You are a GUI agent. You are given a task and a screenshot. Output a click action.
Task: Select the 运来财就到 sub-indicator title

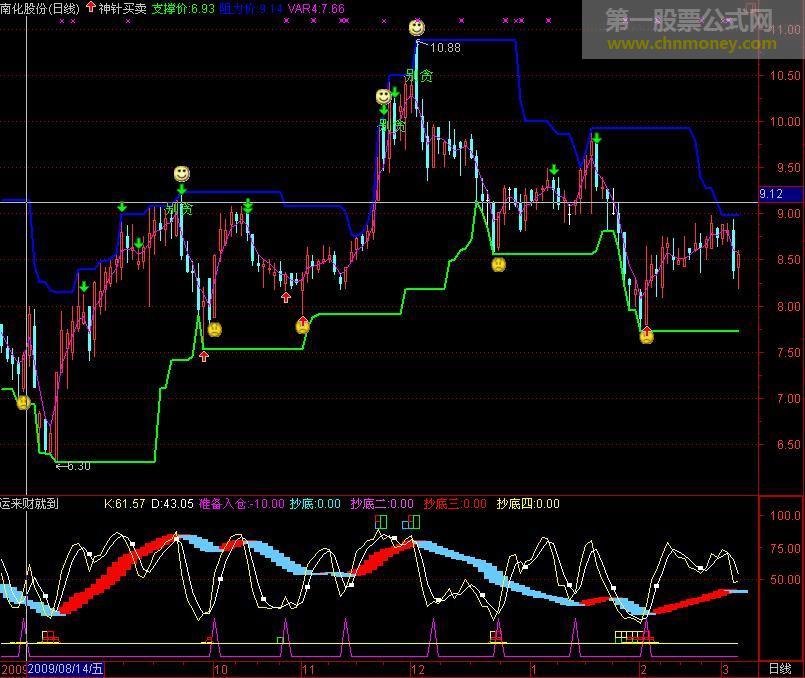click(30, 504)
